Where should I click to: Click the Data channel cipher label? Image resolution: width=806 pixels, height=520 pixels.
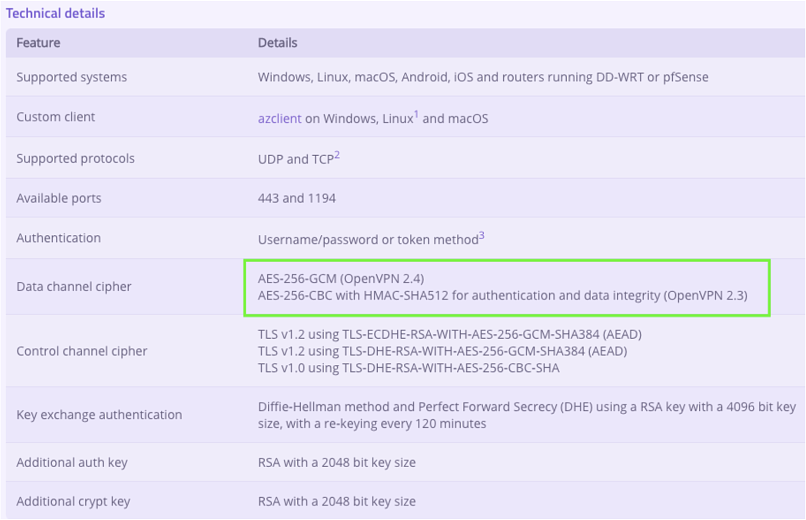tap(73, 286)
